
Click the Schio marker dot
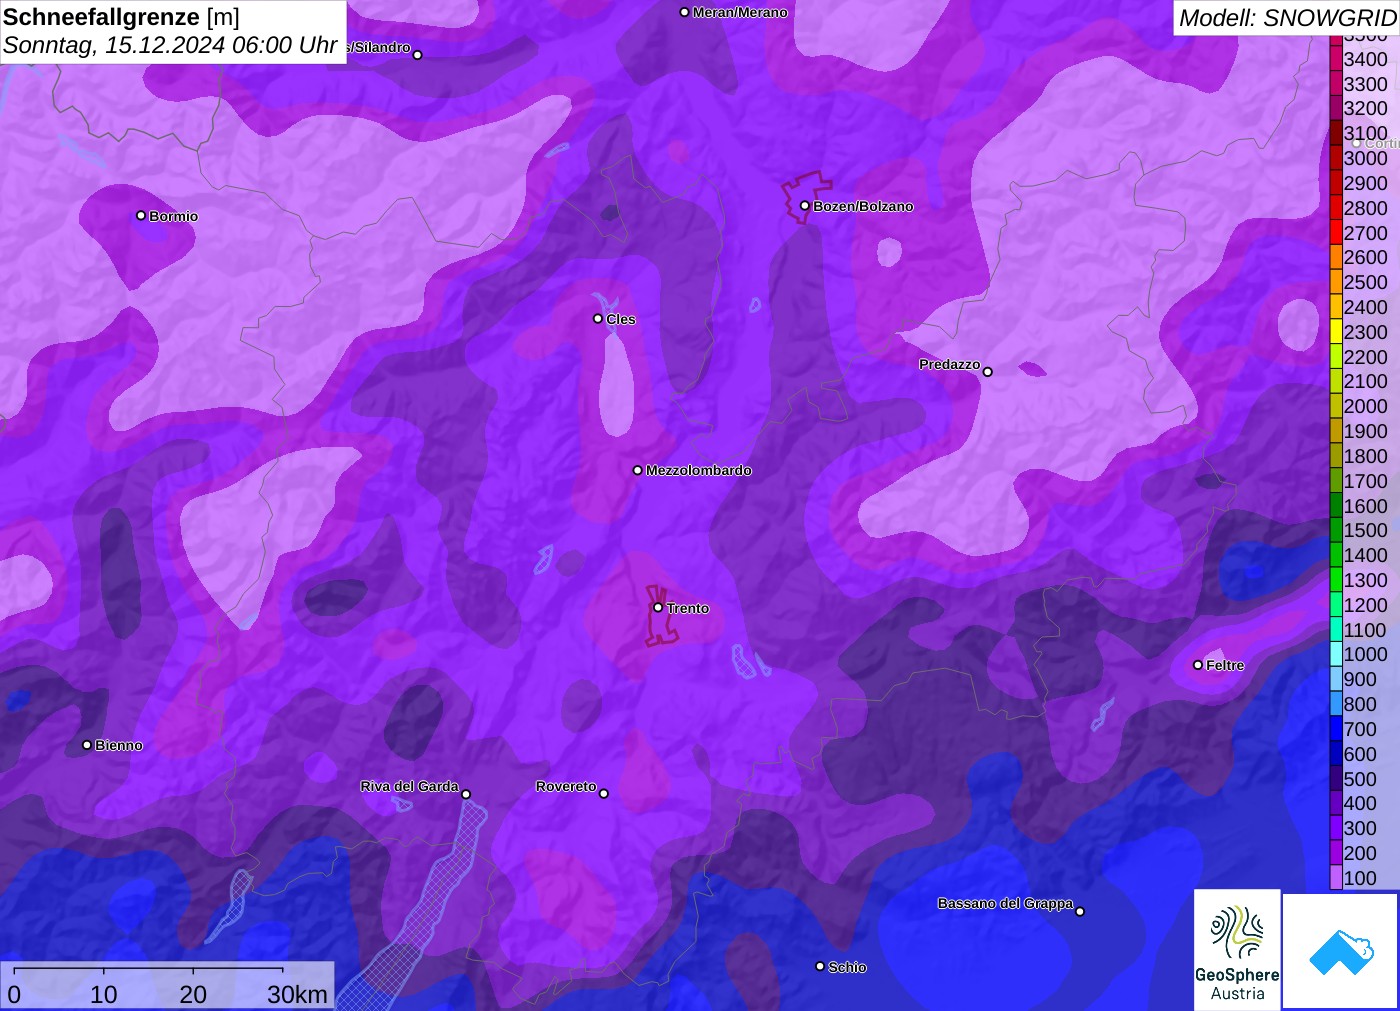(820, 967)
